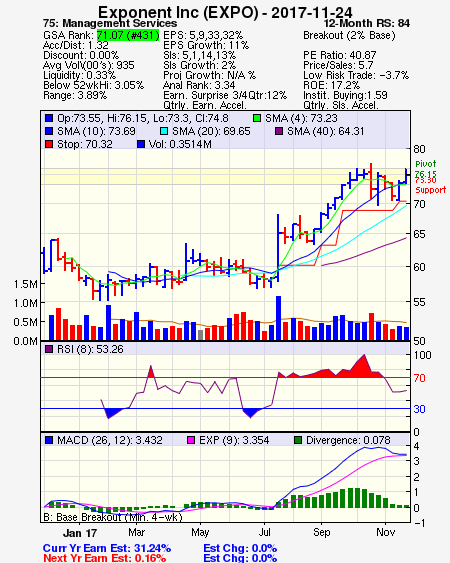Click the 'EXP (9): 3.354' label
The image size is (450, 563).
(x=234, y=440)
